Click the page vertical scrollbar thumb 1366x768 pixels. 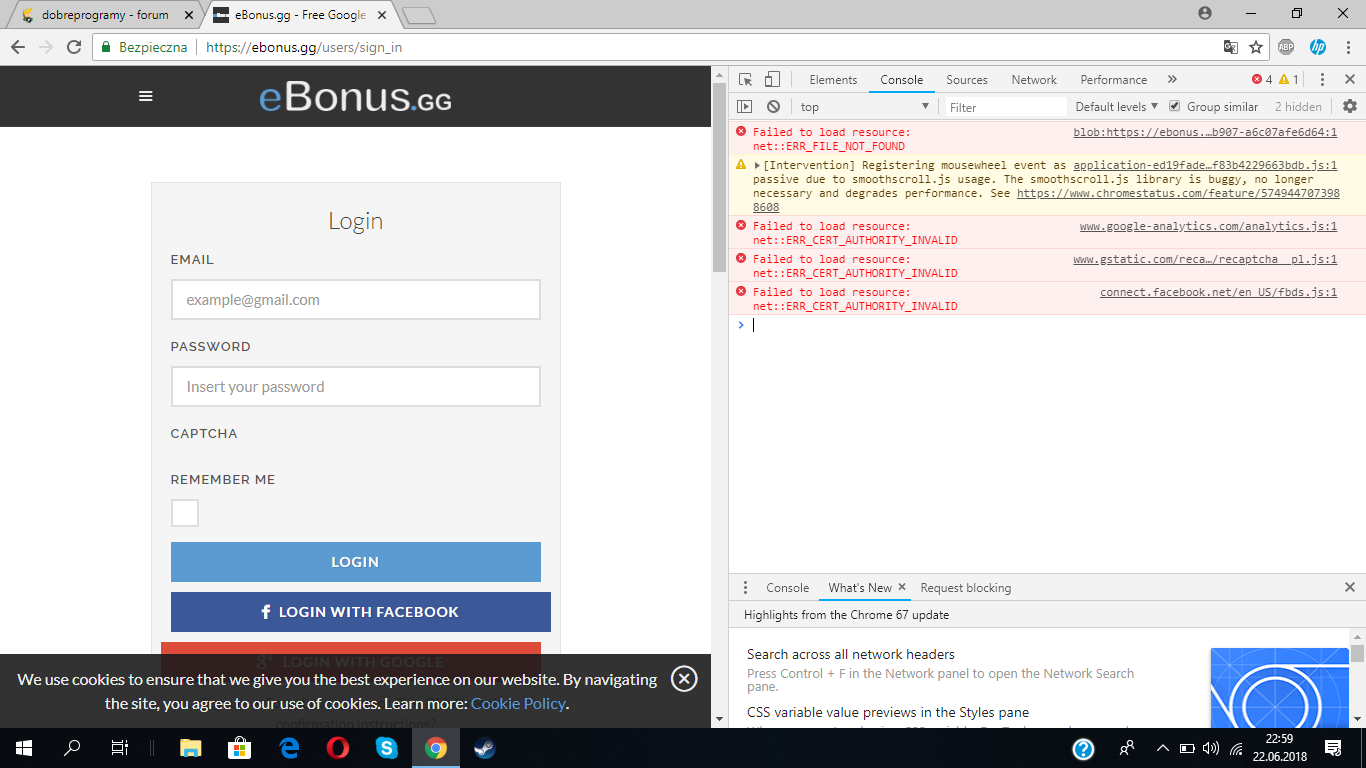(719, 178)
